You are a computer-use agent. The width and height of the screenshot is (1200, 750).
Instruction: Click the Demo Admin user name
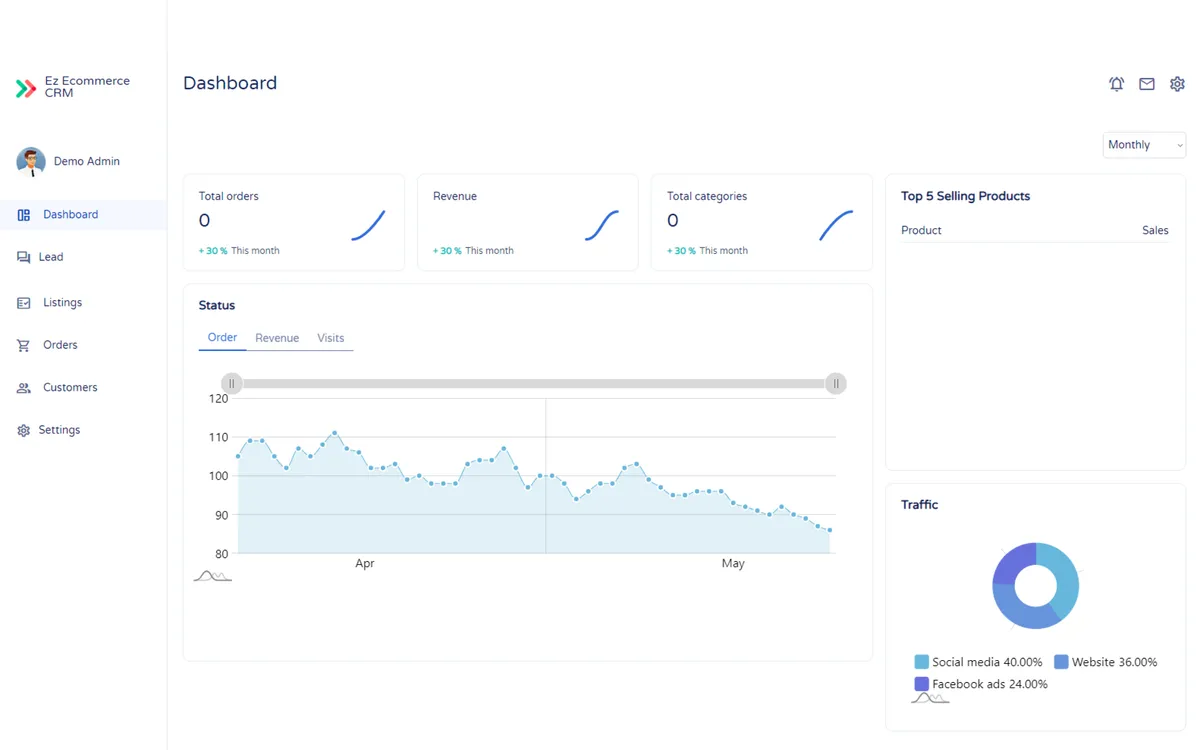87,161
